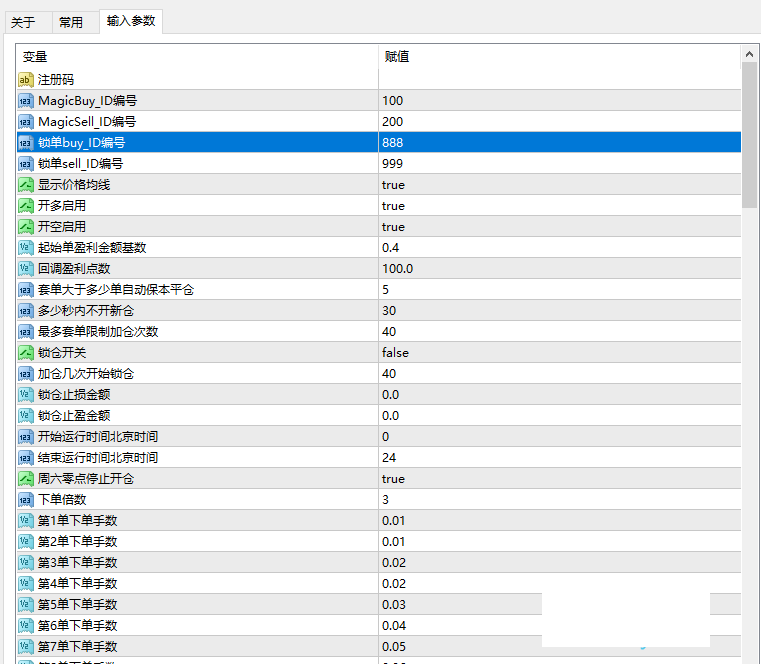Click the integer icon next to MagicBuy_ID编号
Screen dimensions: 761x664
(x=26, y=100)
